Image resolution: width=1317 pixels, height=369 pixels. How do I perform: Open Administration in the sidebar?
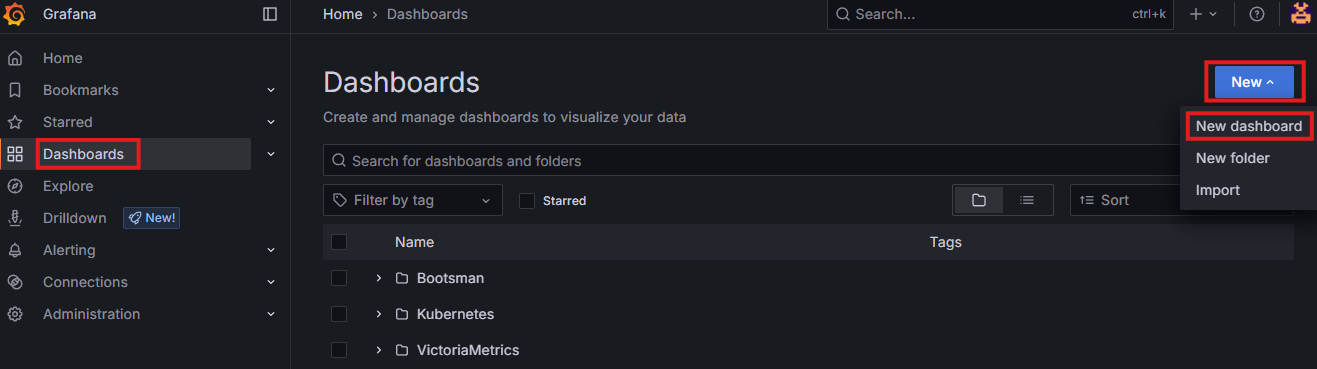pyautogui.click(x=91, y=314)
